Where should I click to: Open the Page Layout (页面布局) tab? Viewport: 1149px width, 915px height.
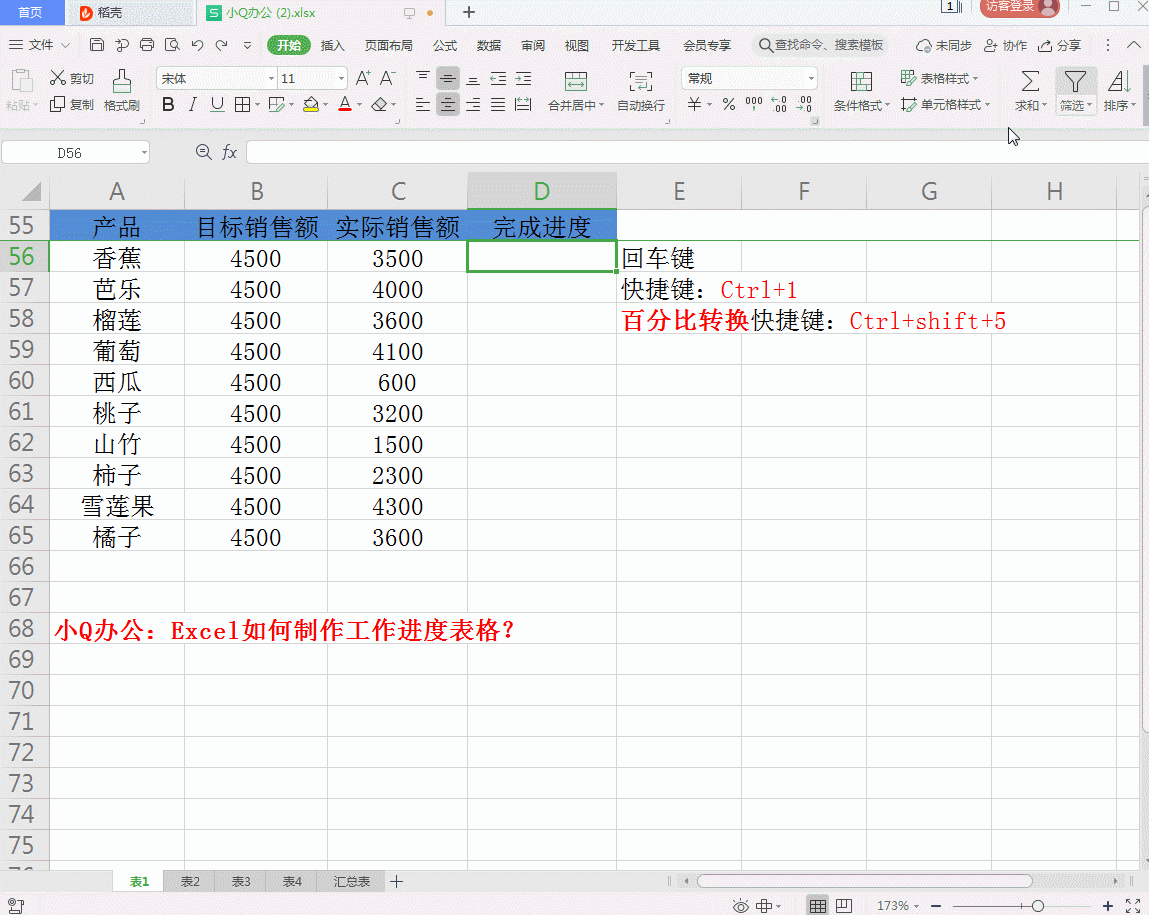[x=388, y=45]
